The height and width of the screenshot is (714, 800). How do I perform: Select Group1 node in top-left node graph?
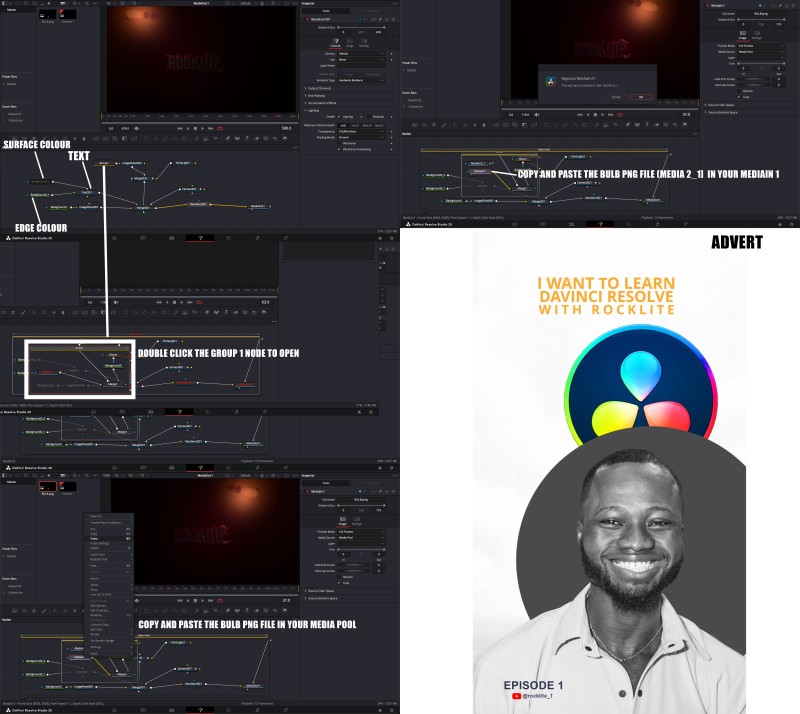click(x=104, y=163)
